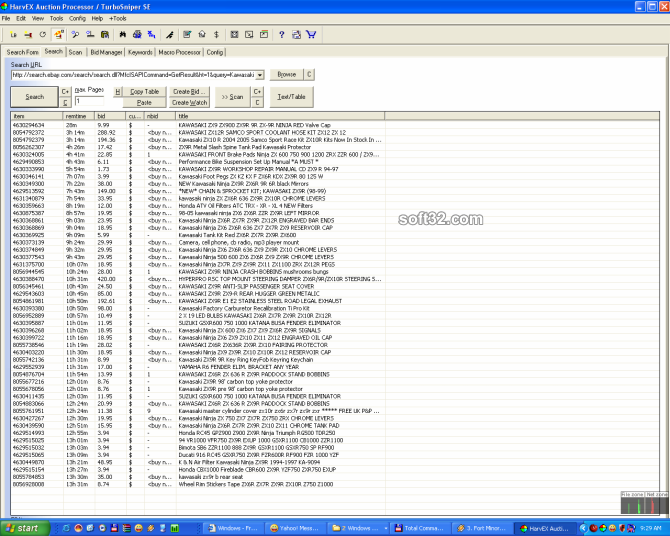
Task: Open the Config menu in menu bar
Action: (x=77, y=18)
